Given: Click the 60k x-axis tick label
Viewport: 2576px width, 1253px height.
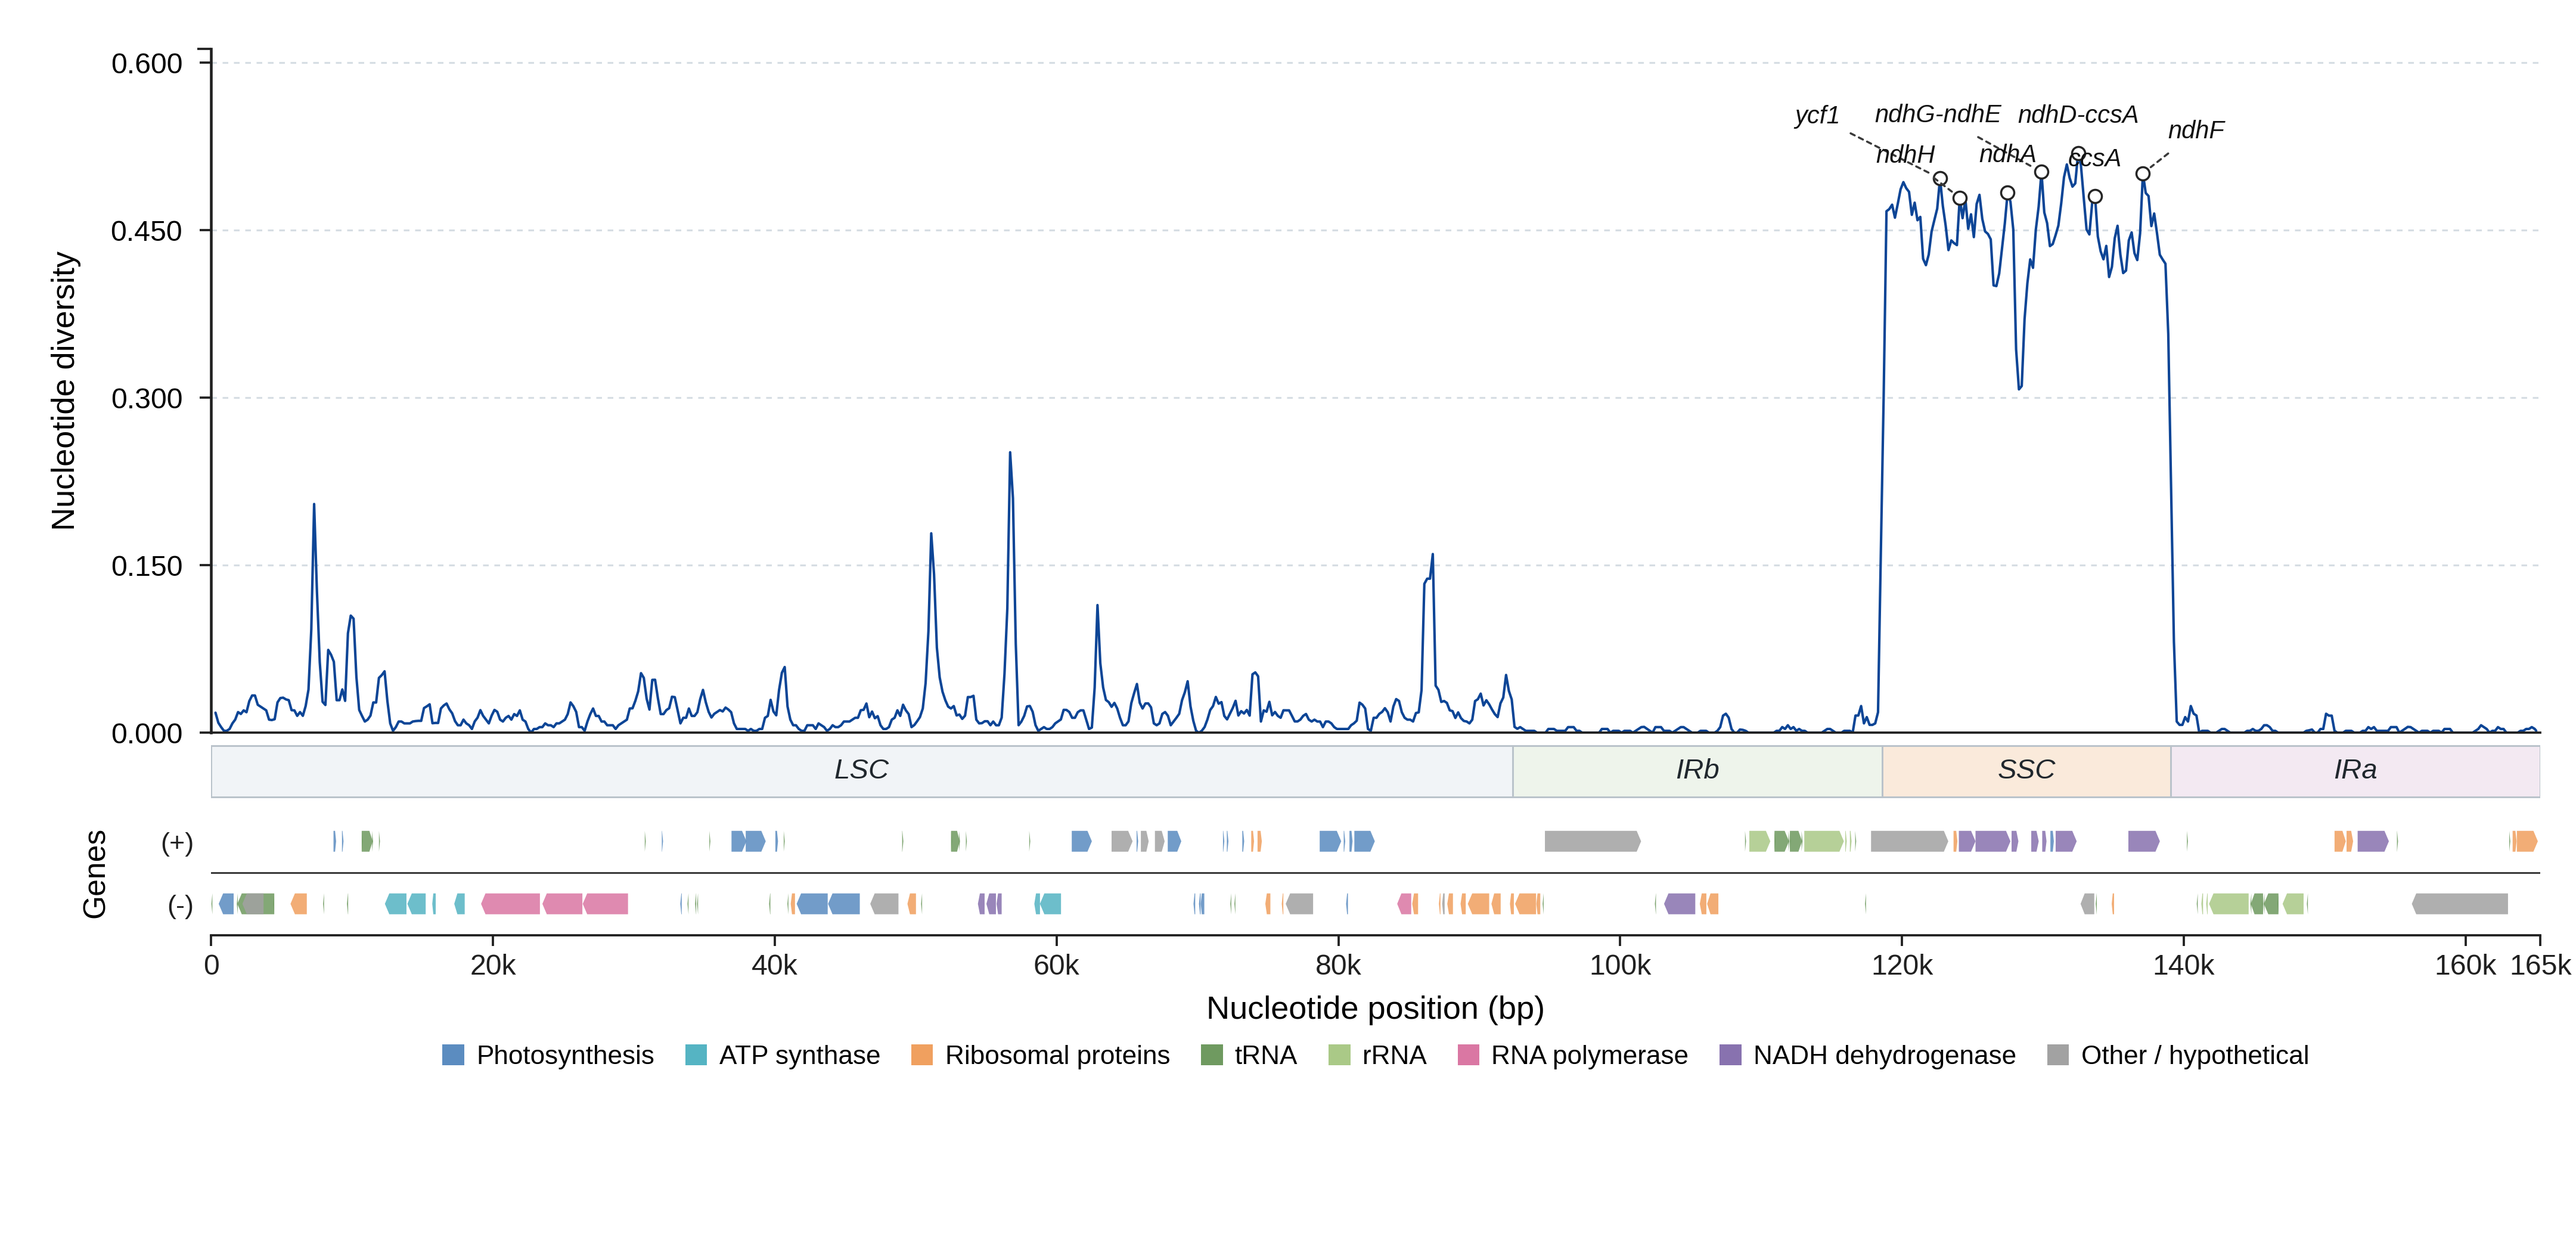Looking at the screenshot, I should [1057, 965].
